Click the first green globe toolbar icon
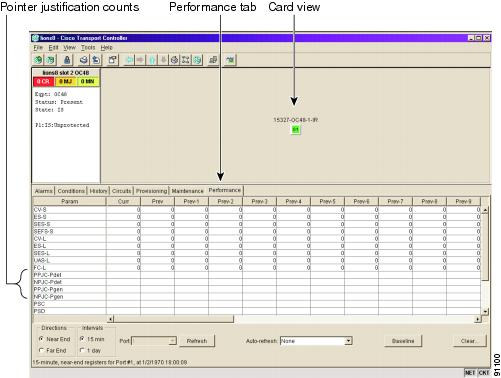The width and height of the screenshot is (501, 378). 38,60
